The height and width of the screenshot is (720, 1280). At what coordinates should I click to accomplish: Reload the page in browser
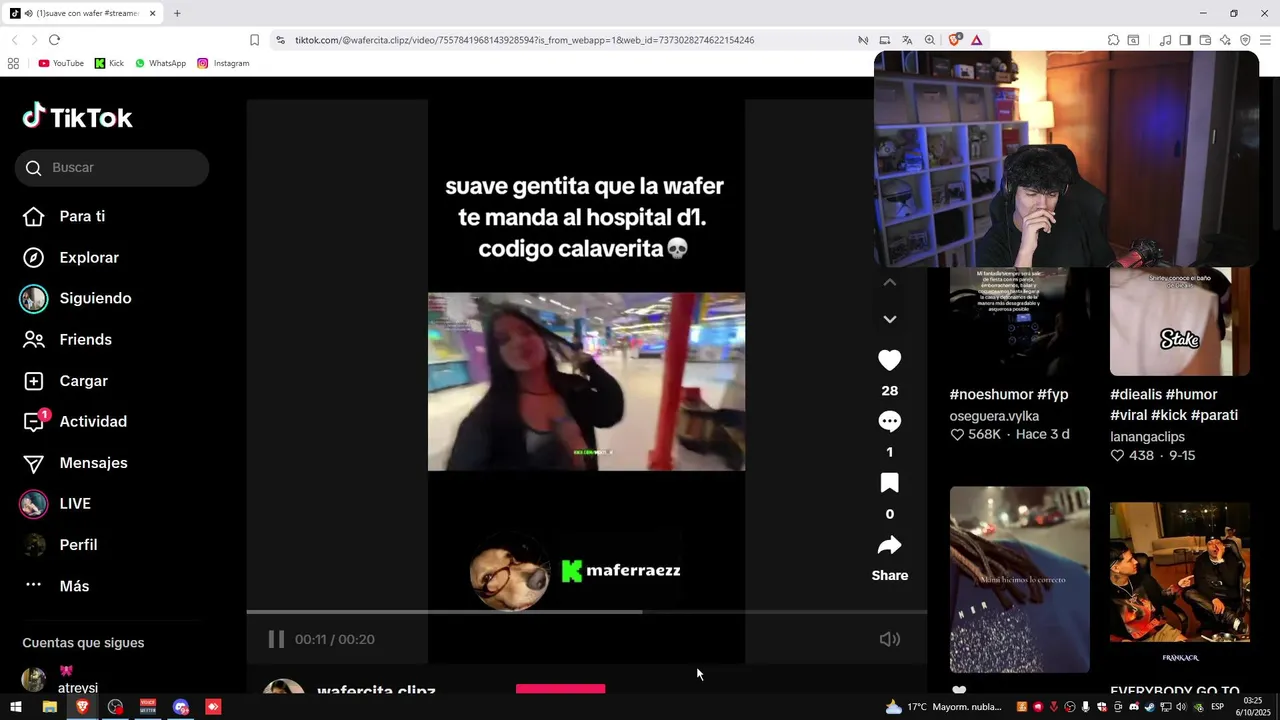54,40
